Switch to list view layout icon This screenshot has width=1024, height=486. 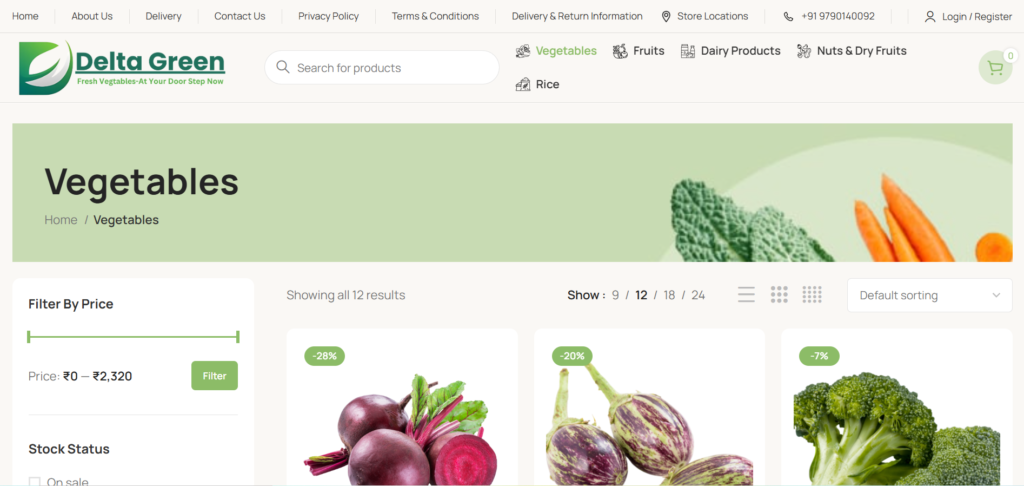coord(746,295)
